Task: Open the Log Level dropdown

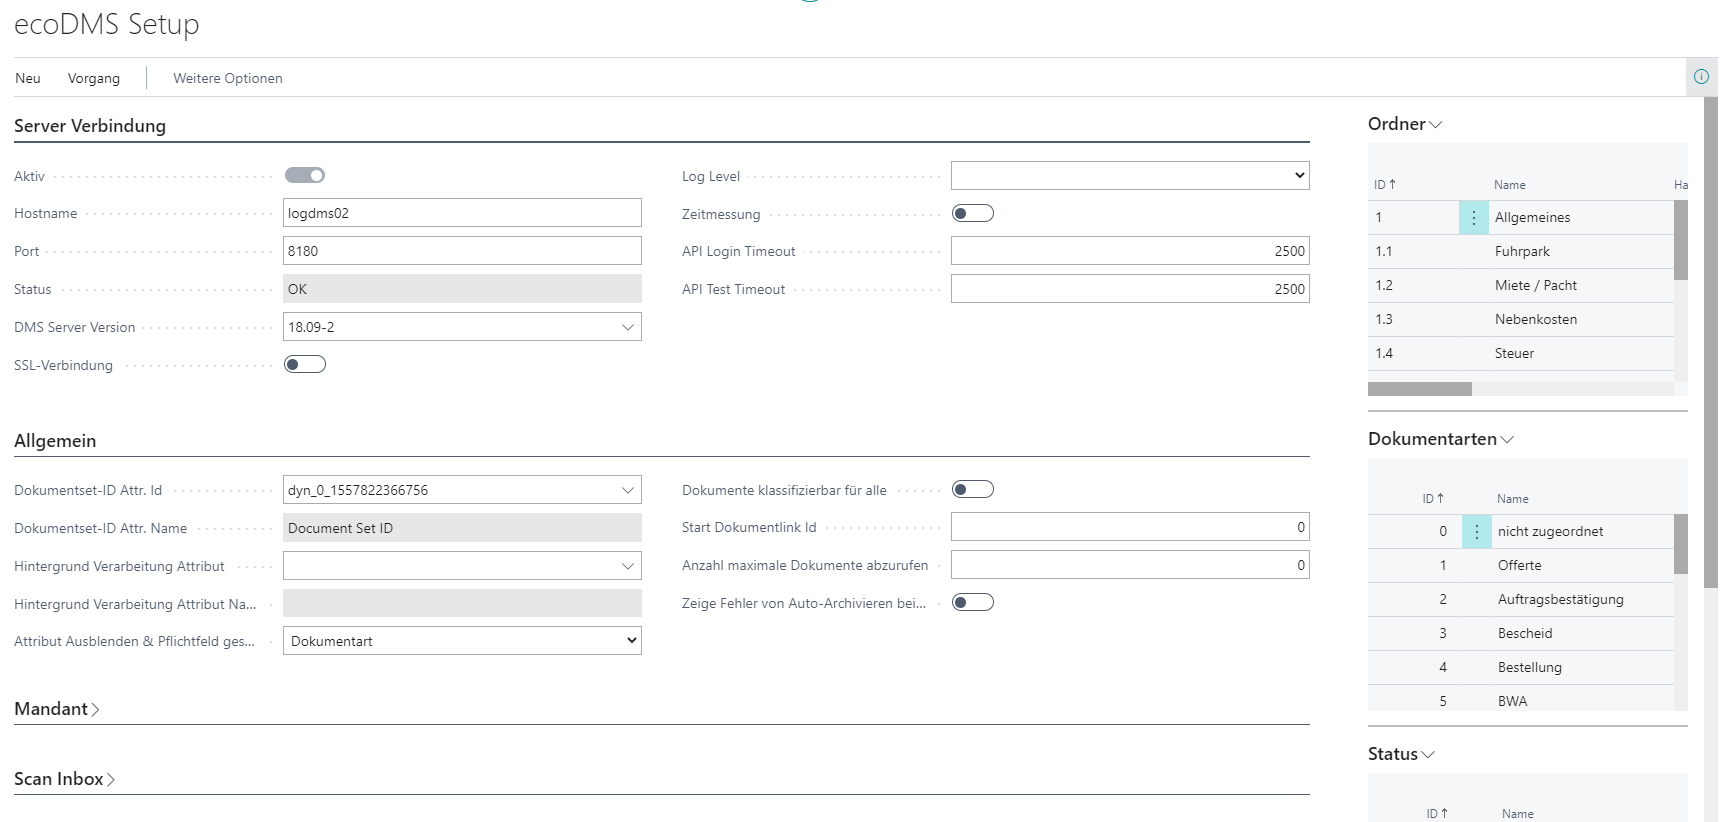Action: 1130,175
